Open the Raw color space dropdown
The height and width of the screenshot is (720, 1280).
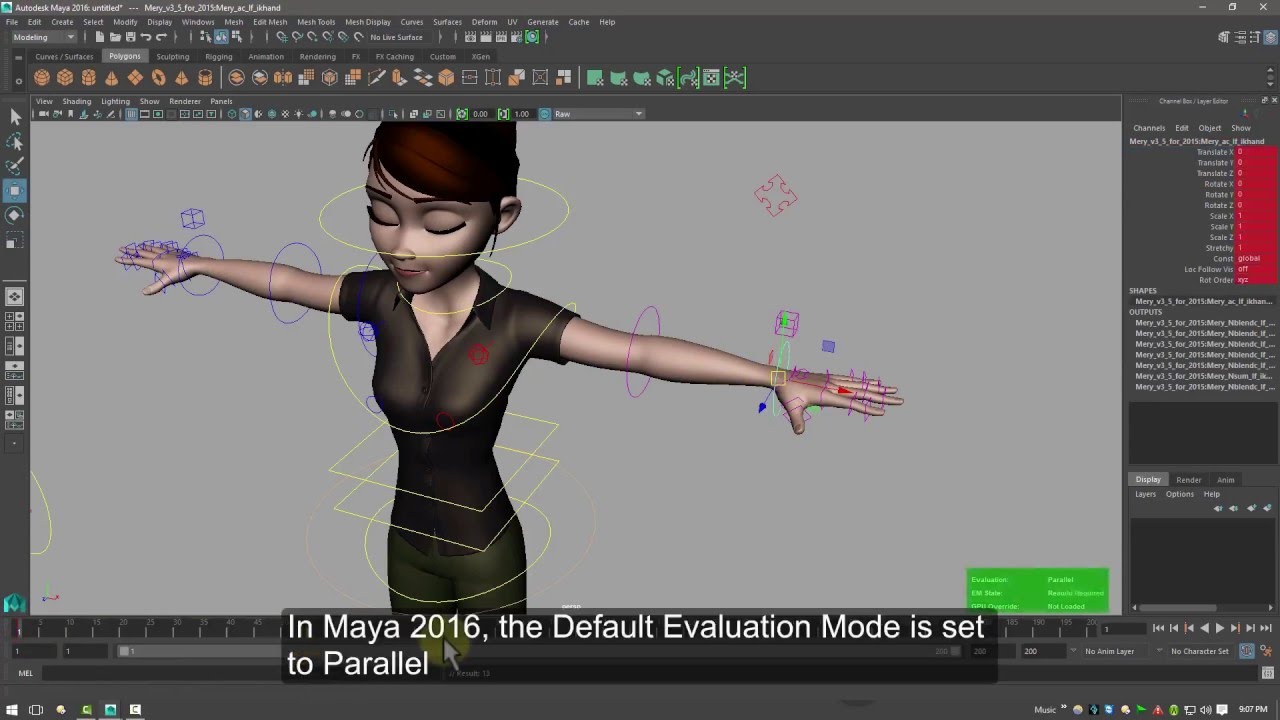pos(598,114)
